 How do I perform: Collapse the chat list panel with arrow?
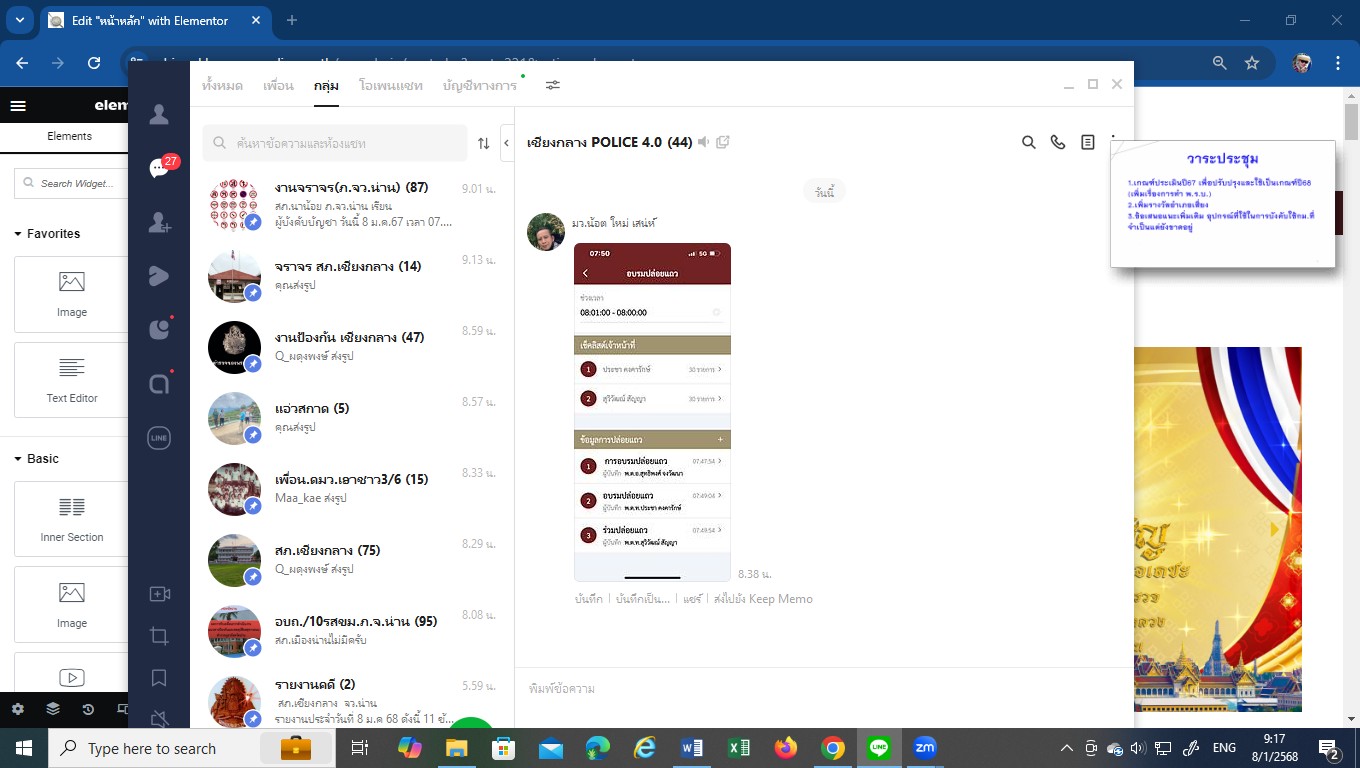506,143
